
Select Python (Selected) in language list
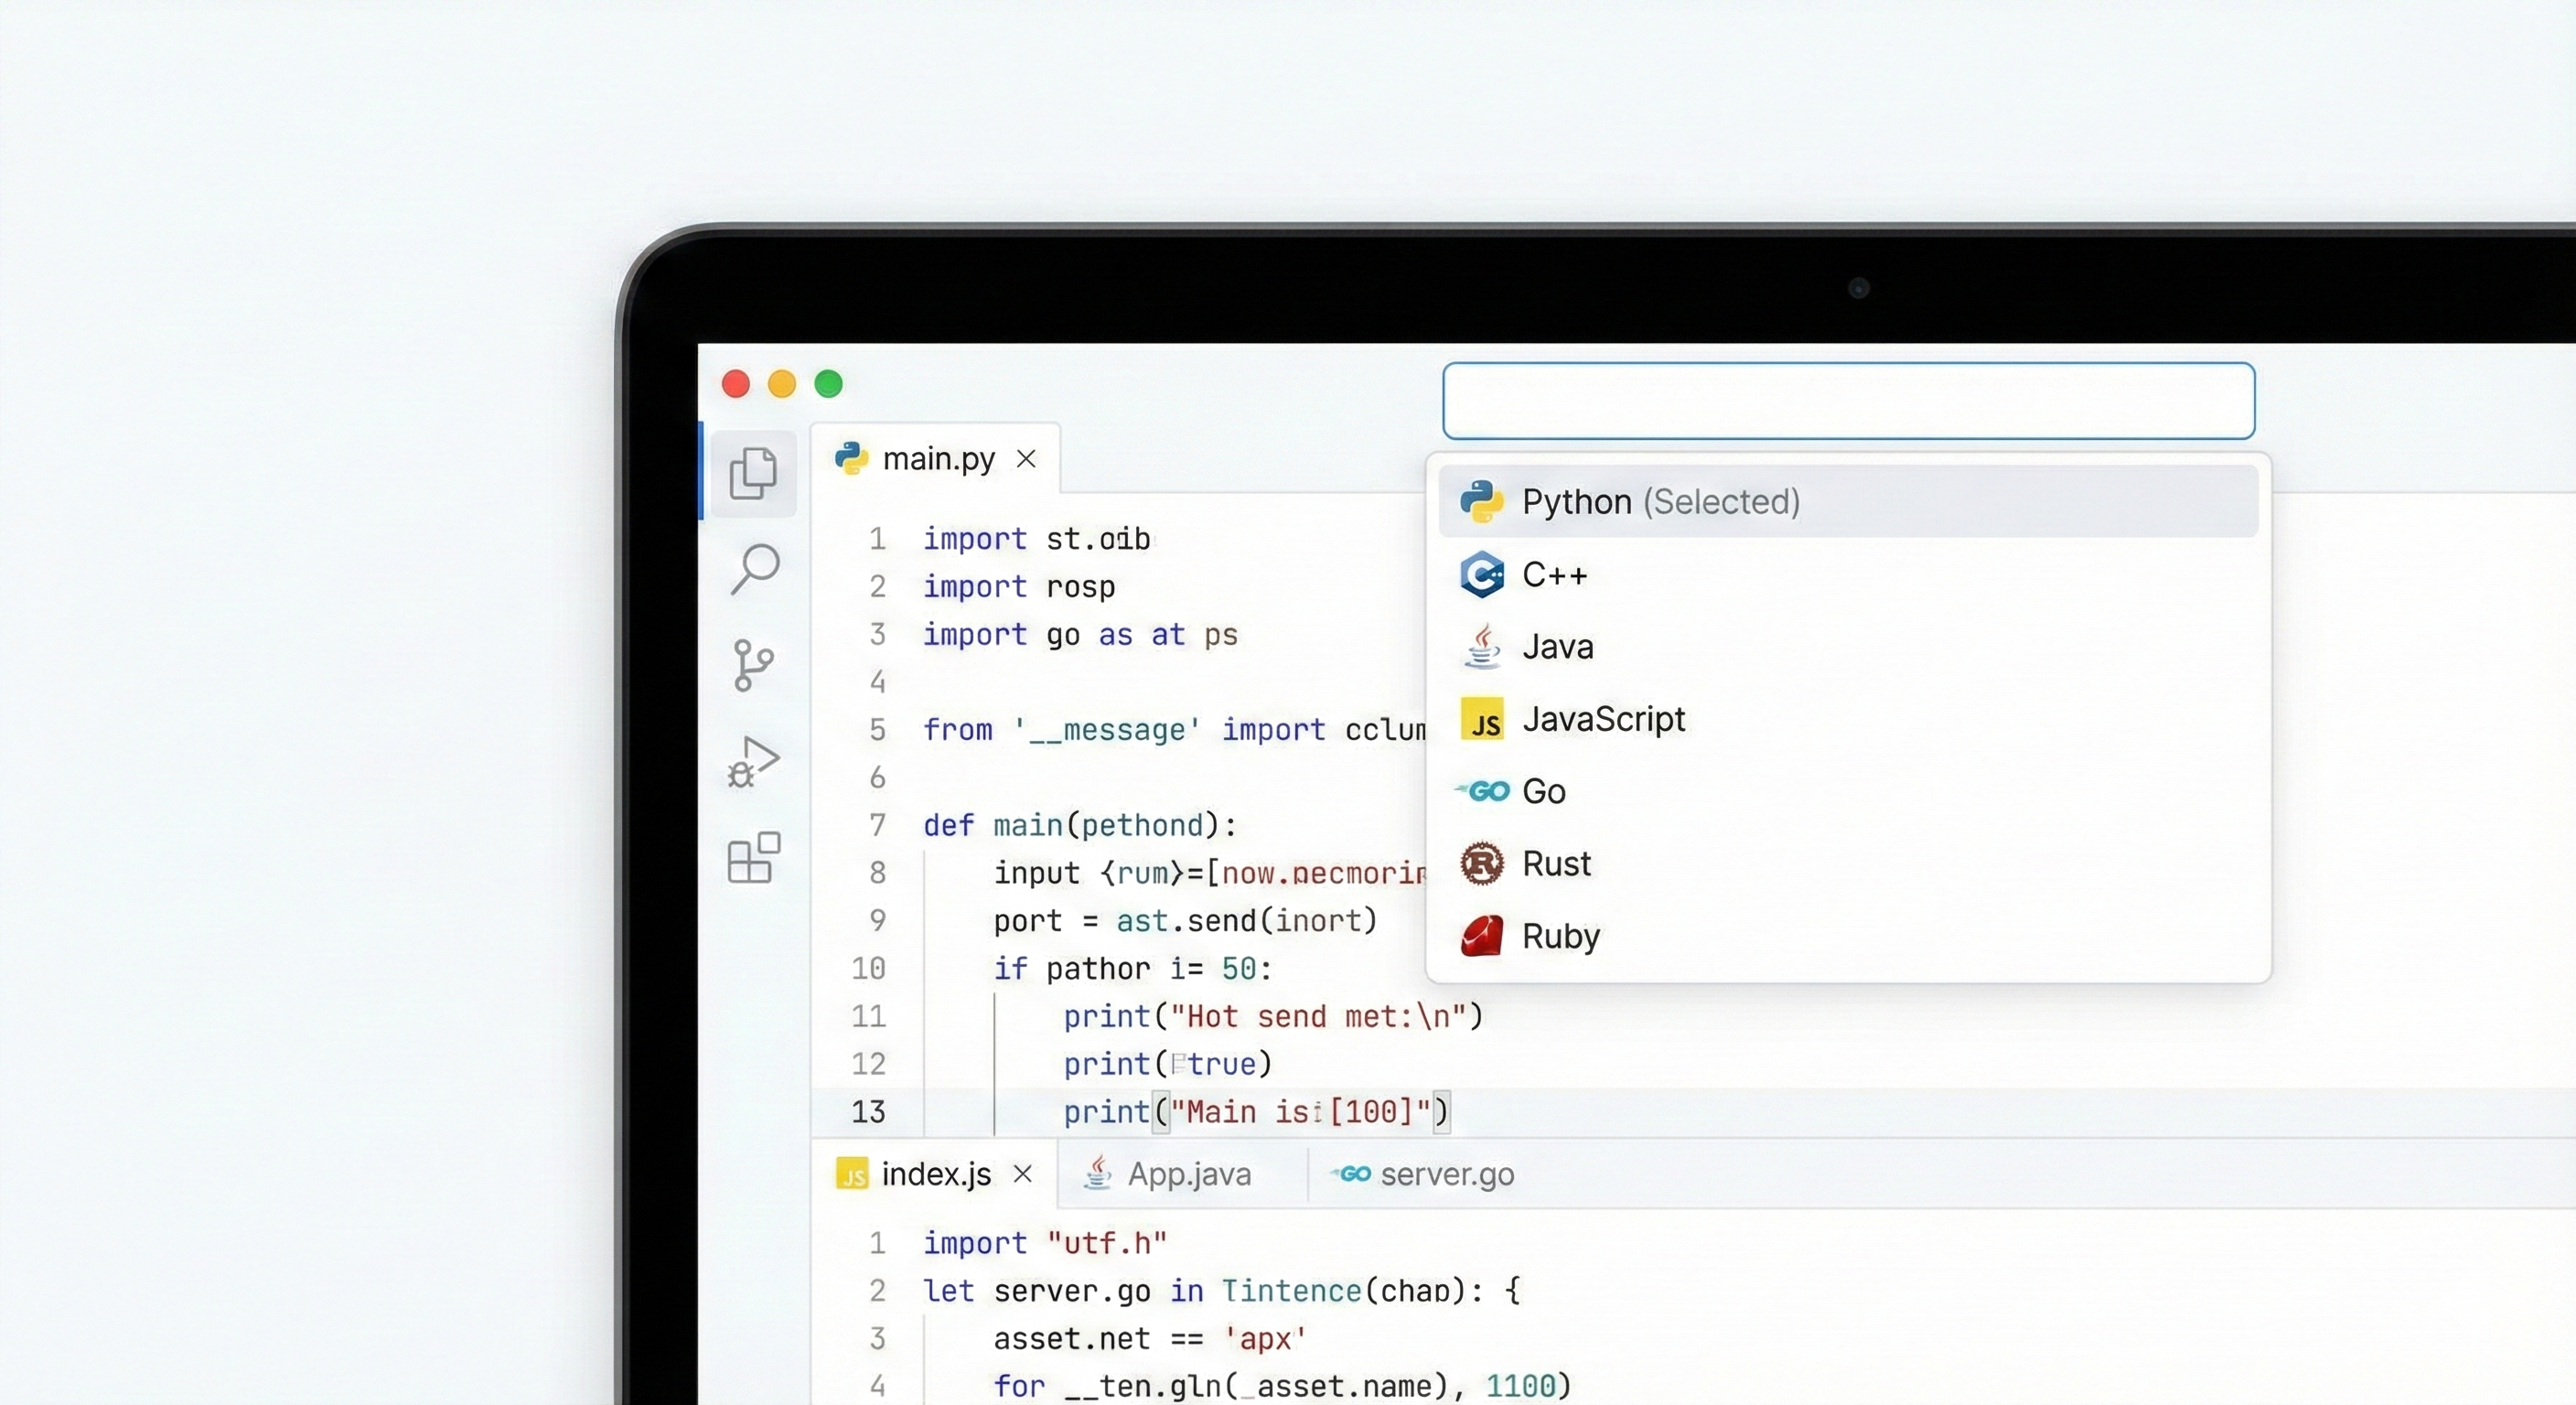pos(1660,501)
